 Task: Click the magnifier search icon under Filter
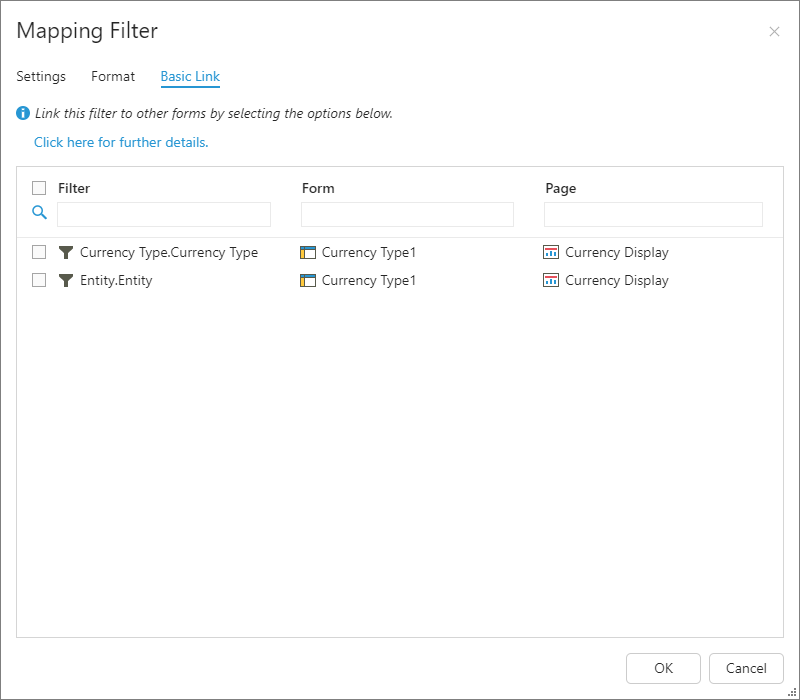40,213
